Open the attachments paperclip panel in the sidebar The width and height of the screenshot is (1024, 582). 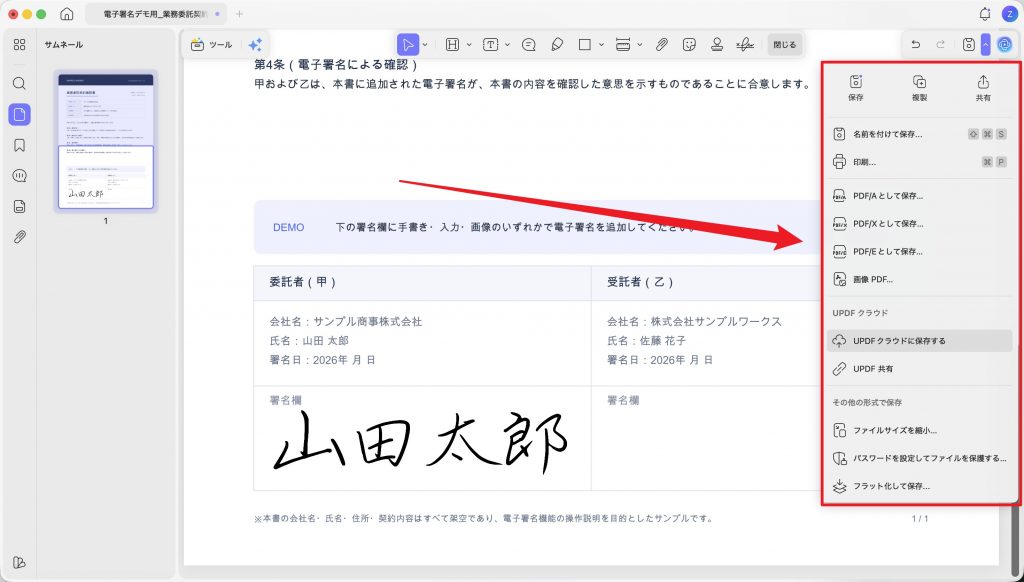pos(20,236)
